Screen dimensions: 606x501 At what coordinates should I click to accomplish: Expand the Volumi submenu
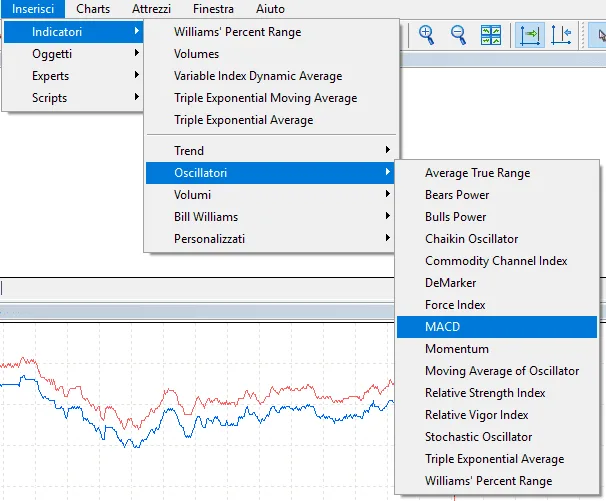click(271, 195)
